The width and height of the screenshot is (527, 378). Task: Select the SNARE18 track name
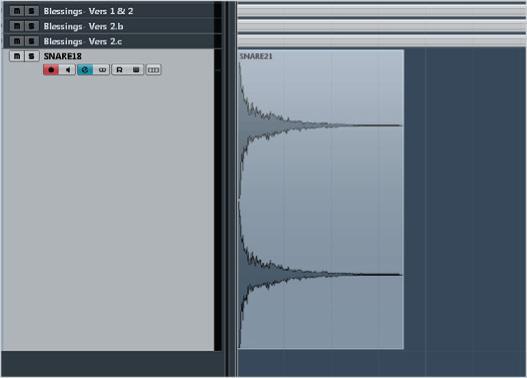click(63, 56)
